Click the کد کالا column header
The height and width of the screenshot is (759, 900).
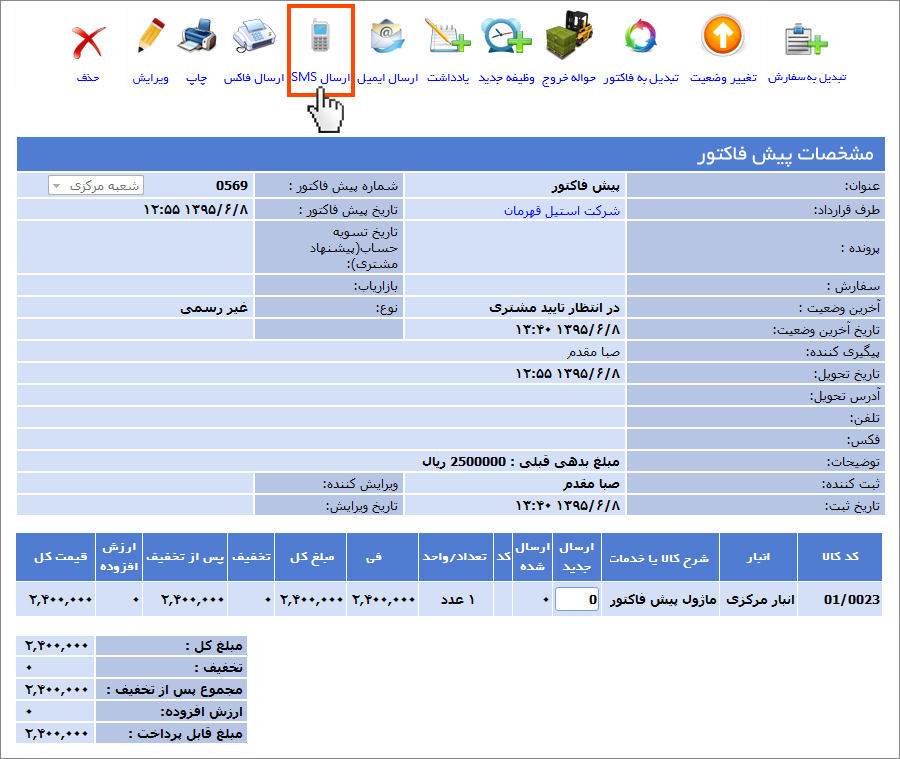tap(840, 556)
